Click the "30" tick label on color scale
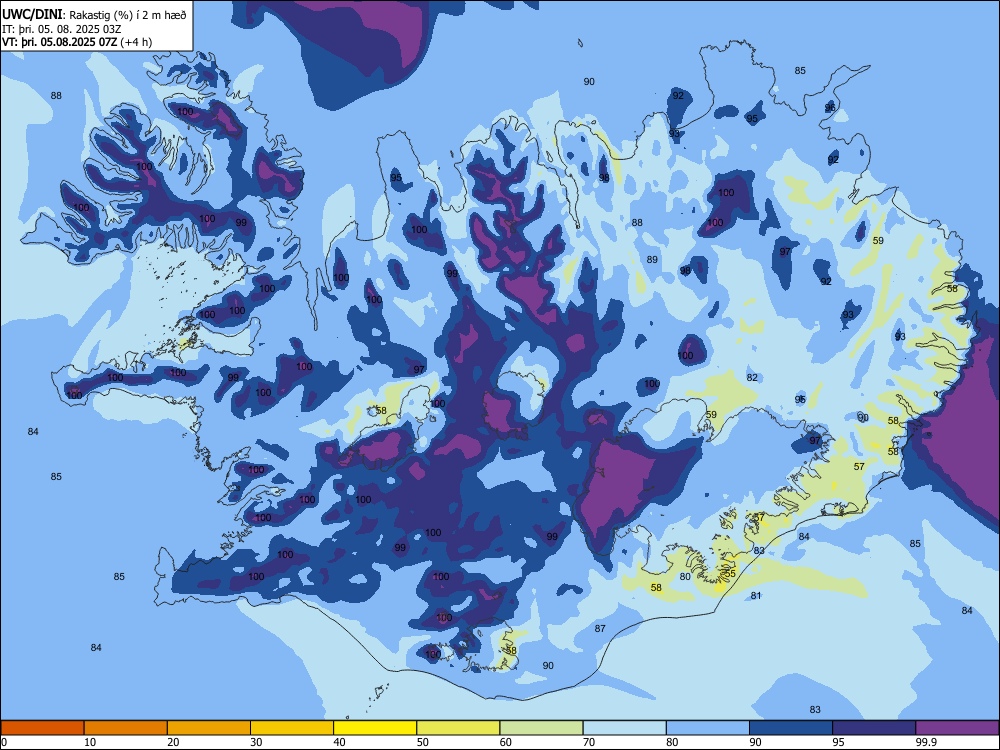The height and width of the screenshot is (750, 1000). click(256, 742)
